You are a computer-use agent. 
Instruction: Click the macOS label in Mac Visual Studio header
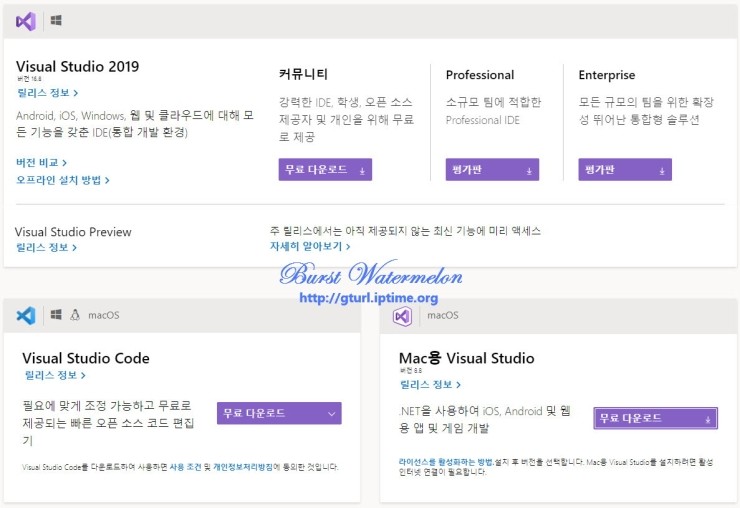point(443,315)
